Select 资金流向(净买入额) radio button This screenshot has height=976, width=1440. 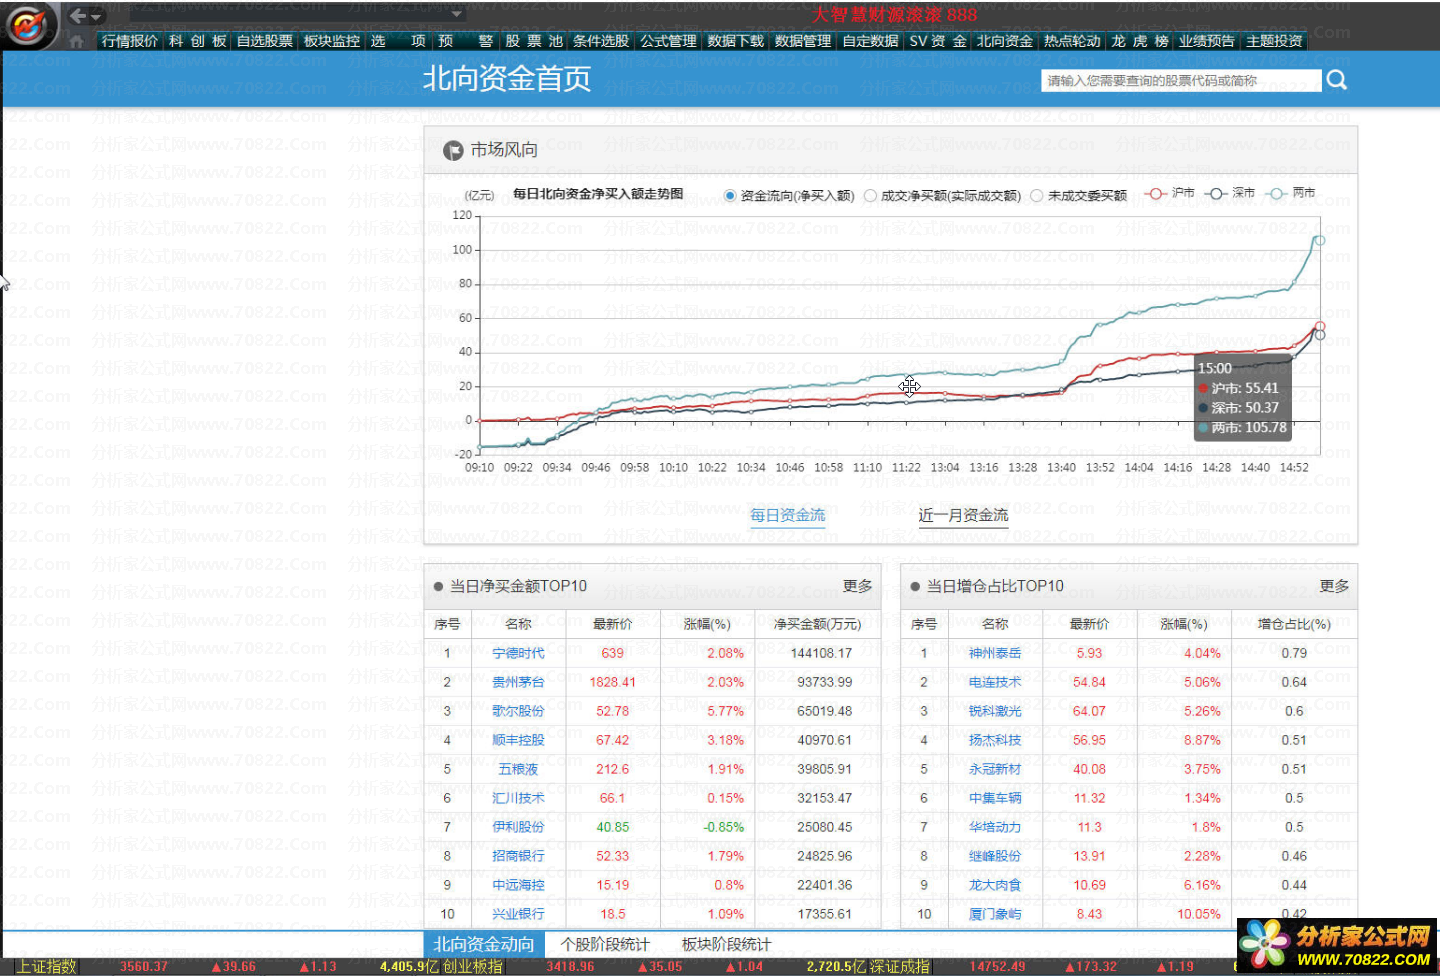[730, 196]
